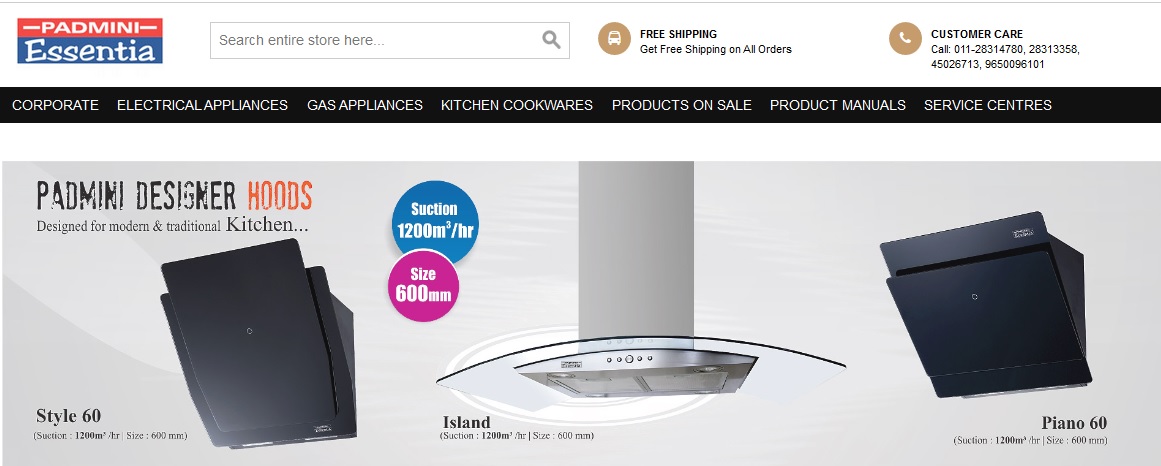Open the Padmini Essentia logo homepage
Viewport: 1161px width, 466px height.
(90, 41)
